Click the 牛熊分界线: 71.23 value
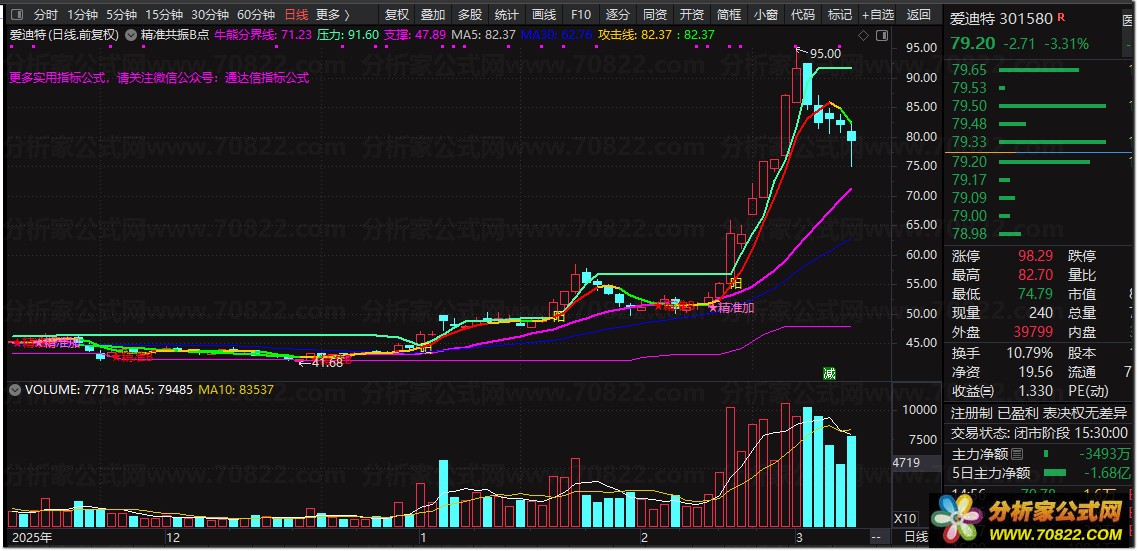This screenshot has height=551, width=1139. (x=263, y=34)
